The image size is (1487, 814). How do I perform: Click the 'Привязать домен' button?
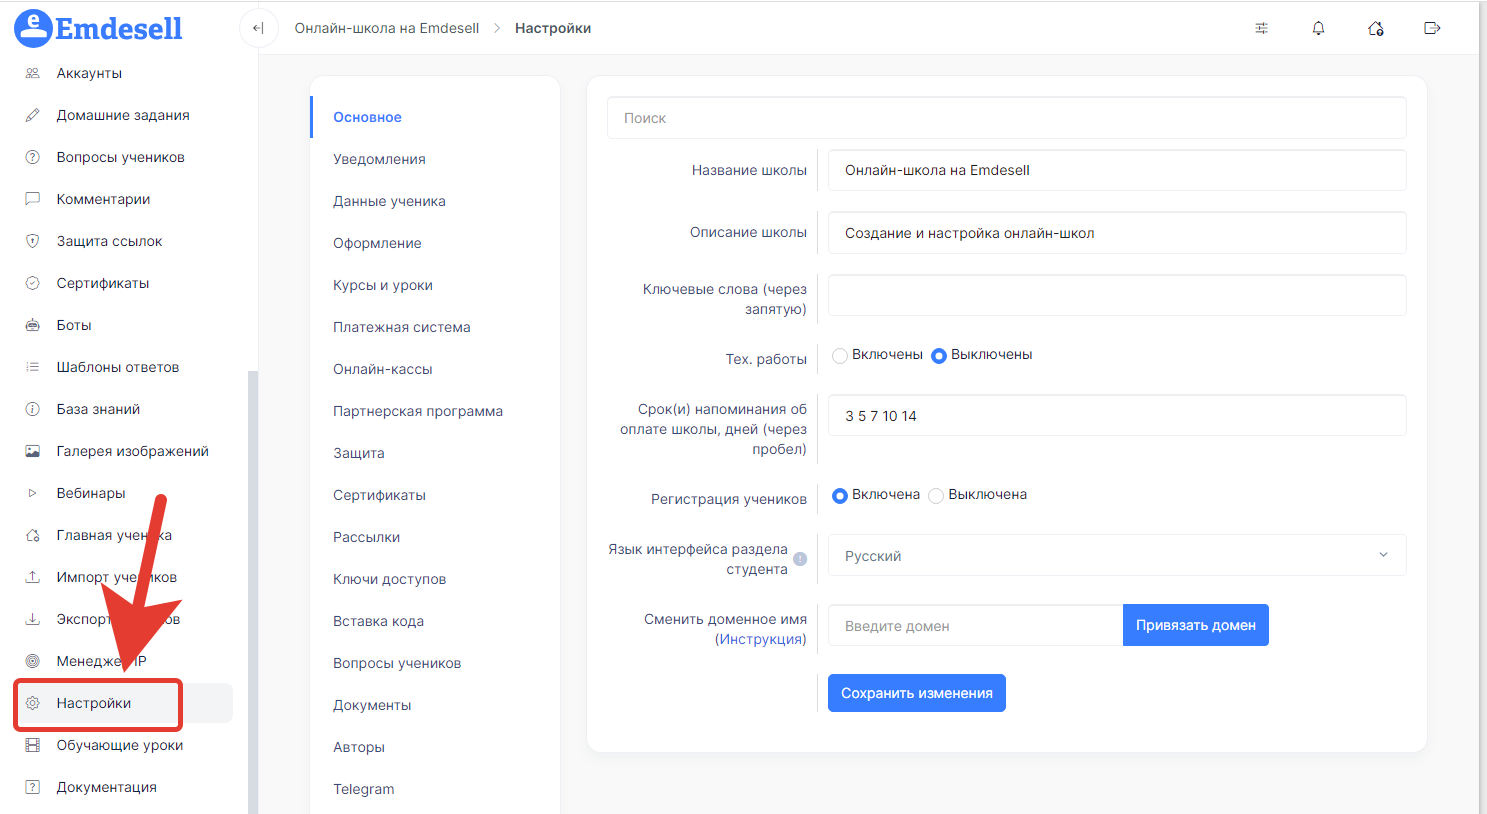(1195, 625)
